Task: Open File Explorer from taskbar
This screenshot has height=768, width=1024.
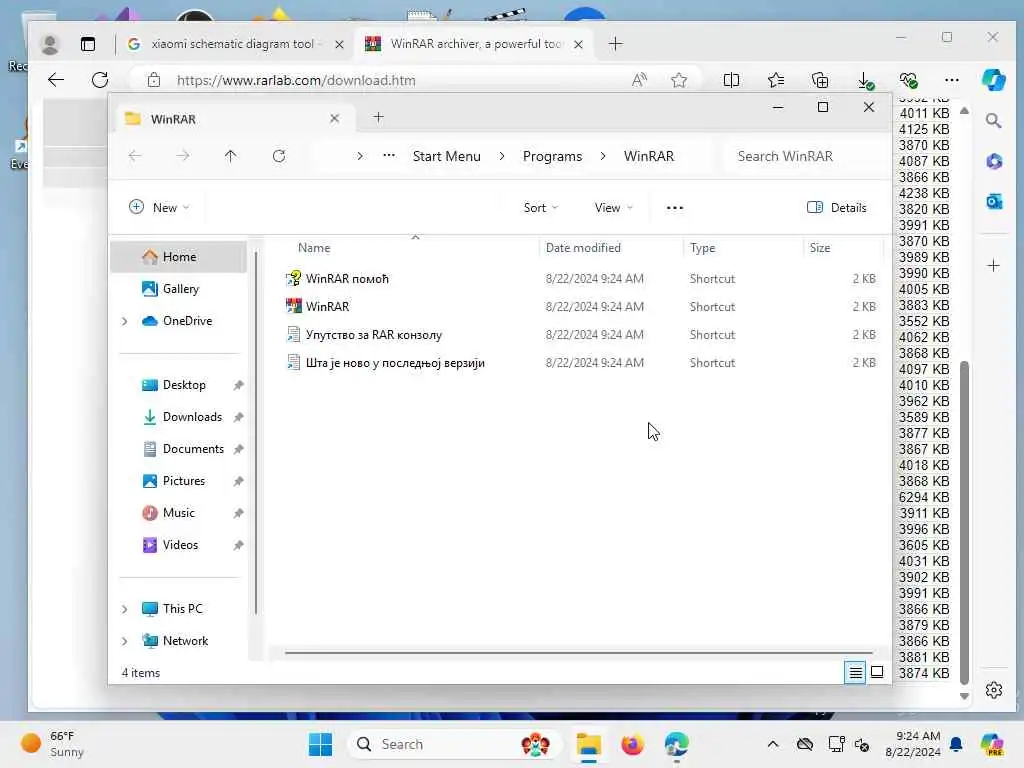Action: click(588, 744)
